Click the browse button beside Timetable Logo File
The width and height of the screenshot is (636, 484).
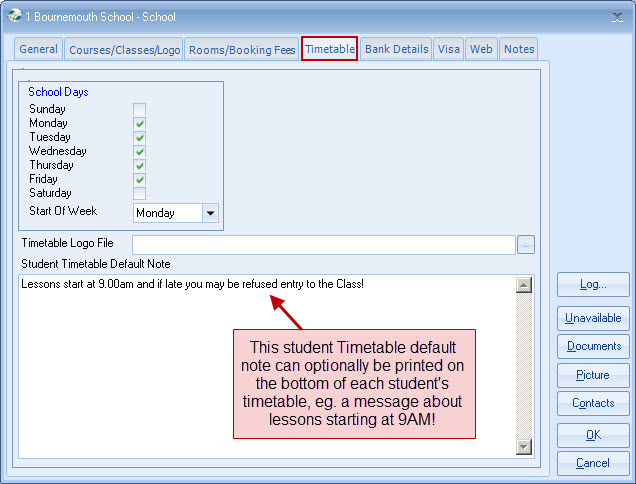coord(526,244)
